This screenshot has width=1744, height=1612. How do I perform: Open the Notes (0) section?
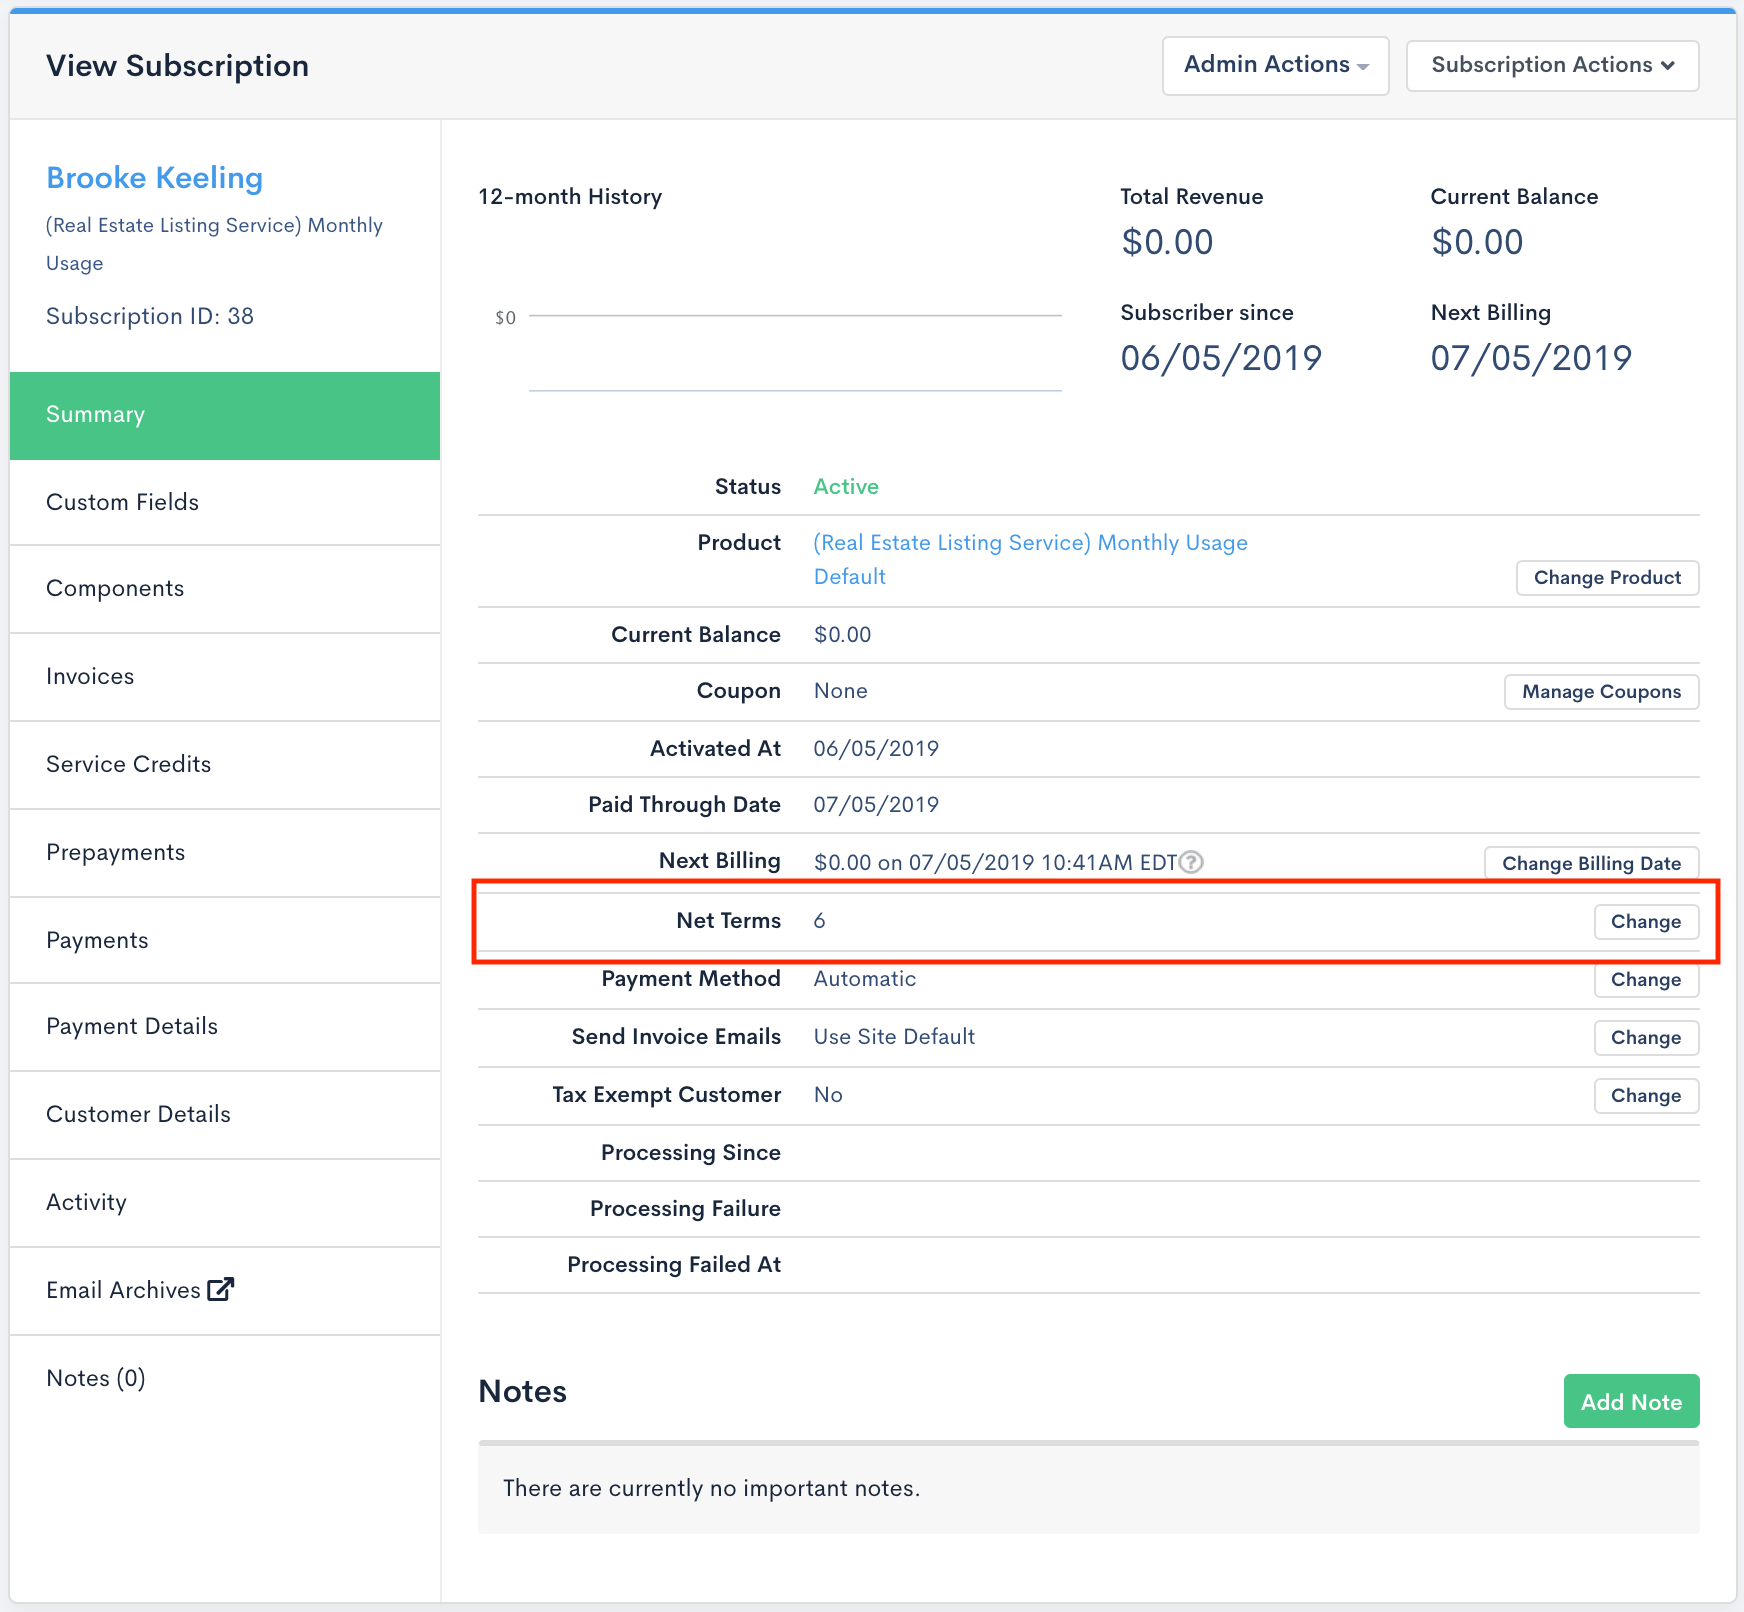point(225,1379)
